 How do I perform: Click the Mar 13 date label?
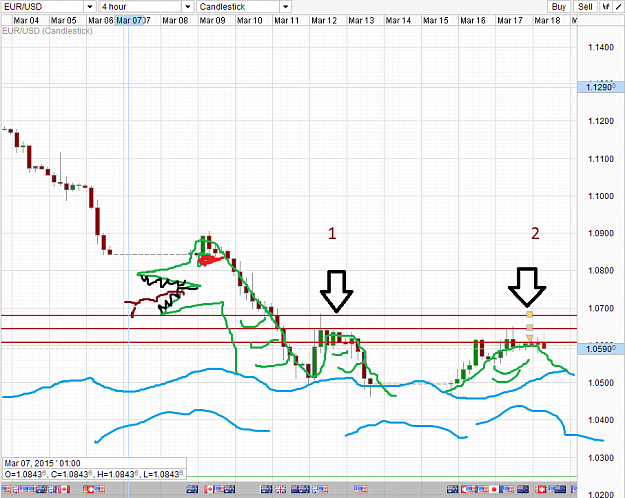pyautogui.click(x=361, y=20)
